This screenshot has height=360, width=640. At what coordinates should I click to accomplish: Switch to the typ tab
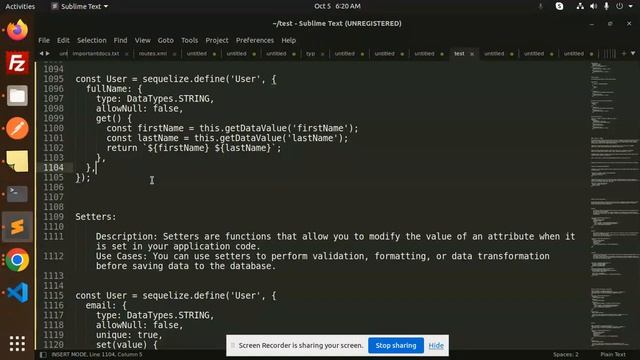(x=311, y=54)
